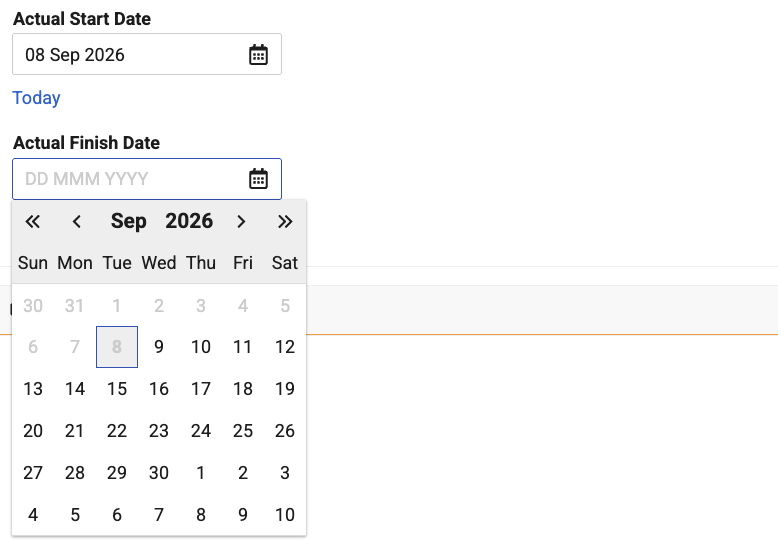Click the Actual Finish Date calendar icon
The width and height of the screenshot is (778, 552).
click(258, 179)
